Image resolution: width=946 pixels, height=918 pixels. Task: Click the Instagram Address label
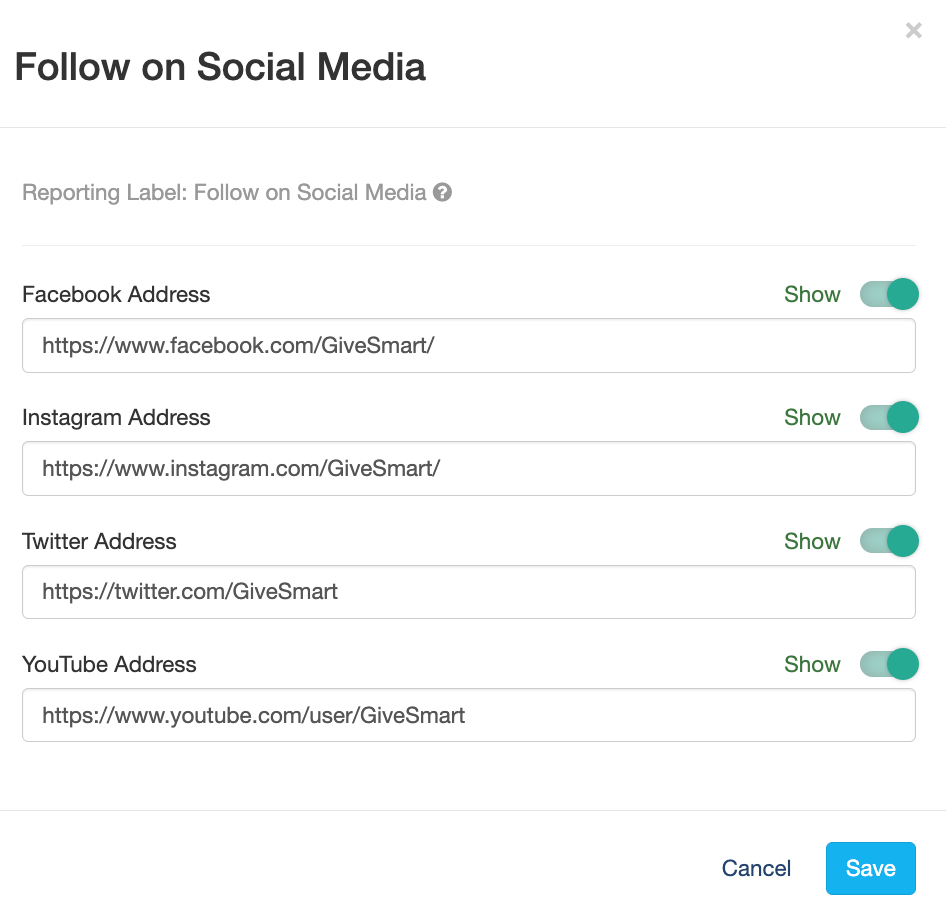(x=116, y=417)
